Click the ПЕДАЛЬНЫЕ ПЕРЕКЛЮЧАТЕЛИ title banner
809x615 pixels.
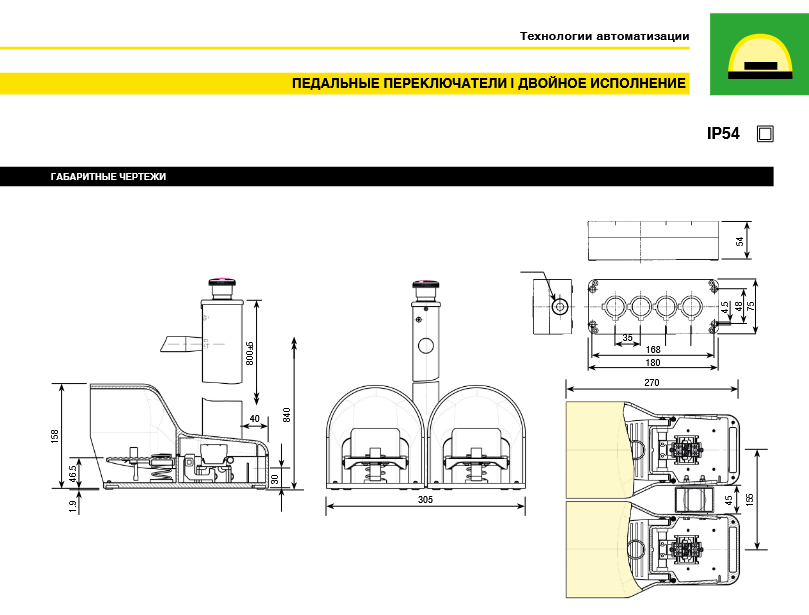[x=489, y=84]
